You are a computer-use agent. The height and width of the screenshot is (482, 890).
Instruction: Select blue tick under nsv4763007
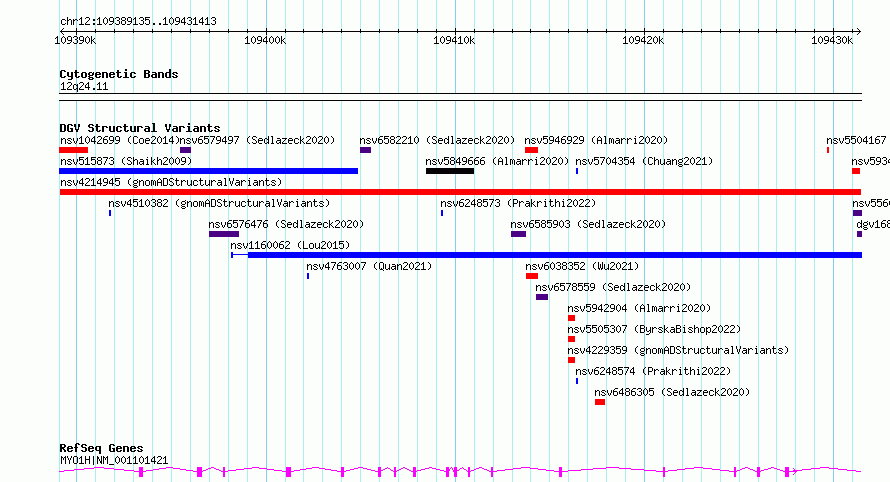(x=308, y=276)
